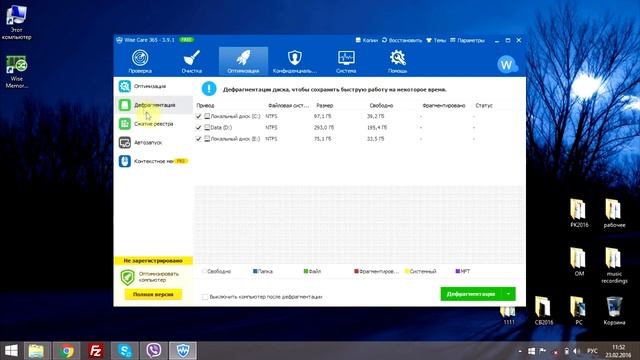Image resolution: width=640 pixels, height=360 pixels.
Task: Sort by the Файловая система column header
Action: pyautogui.click(x=288, y=105)
